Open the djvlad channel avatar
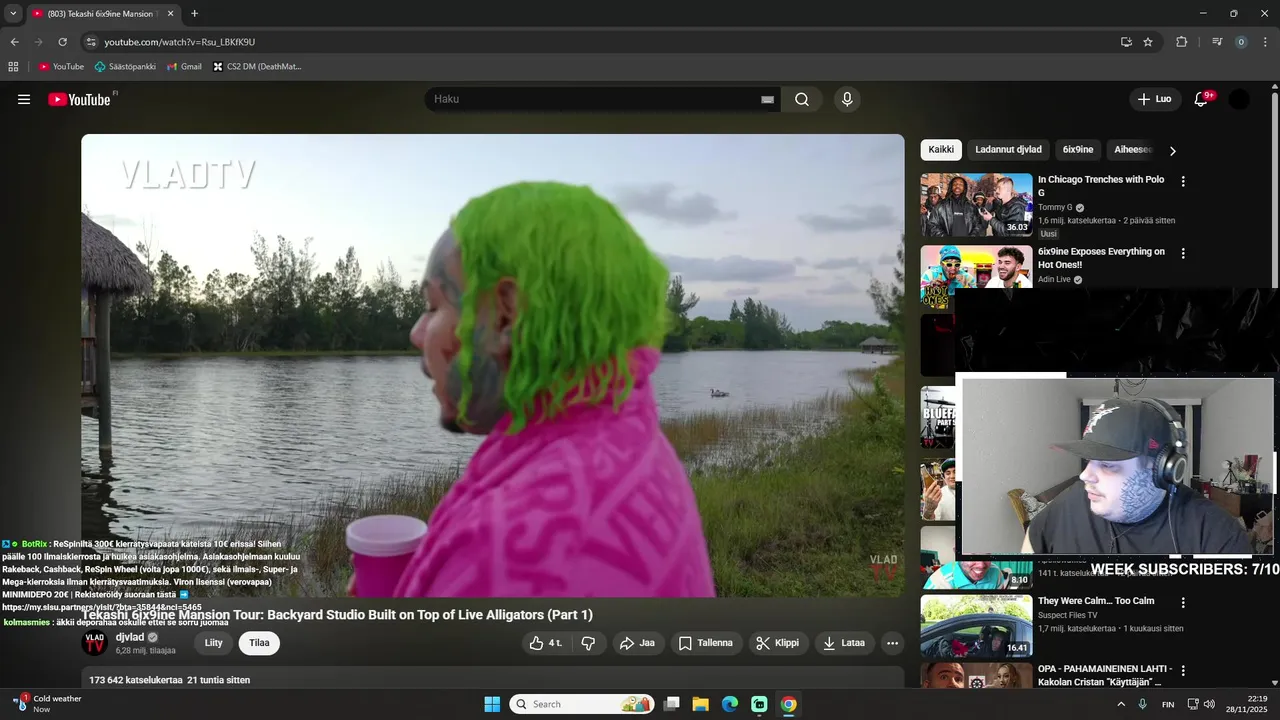Image resolution: width=1280 pixels, height=720 pixels. click(94, 643)
